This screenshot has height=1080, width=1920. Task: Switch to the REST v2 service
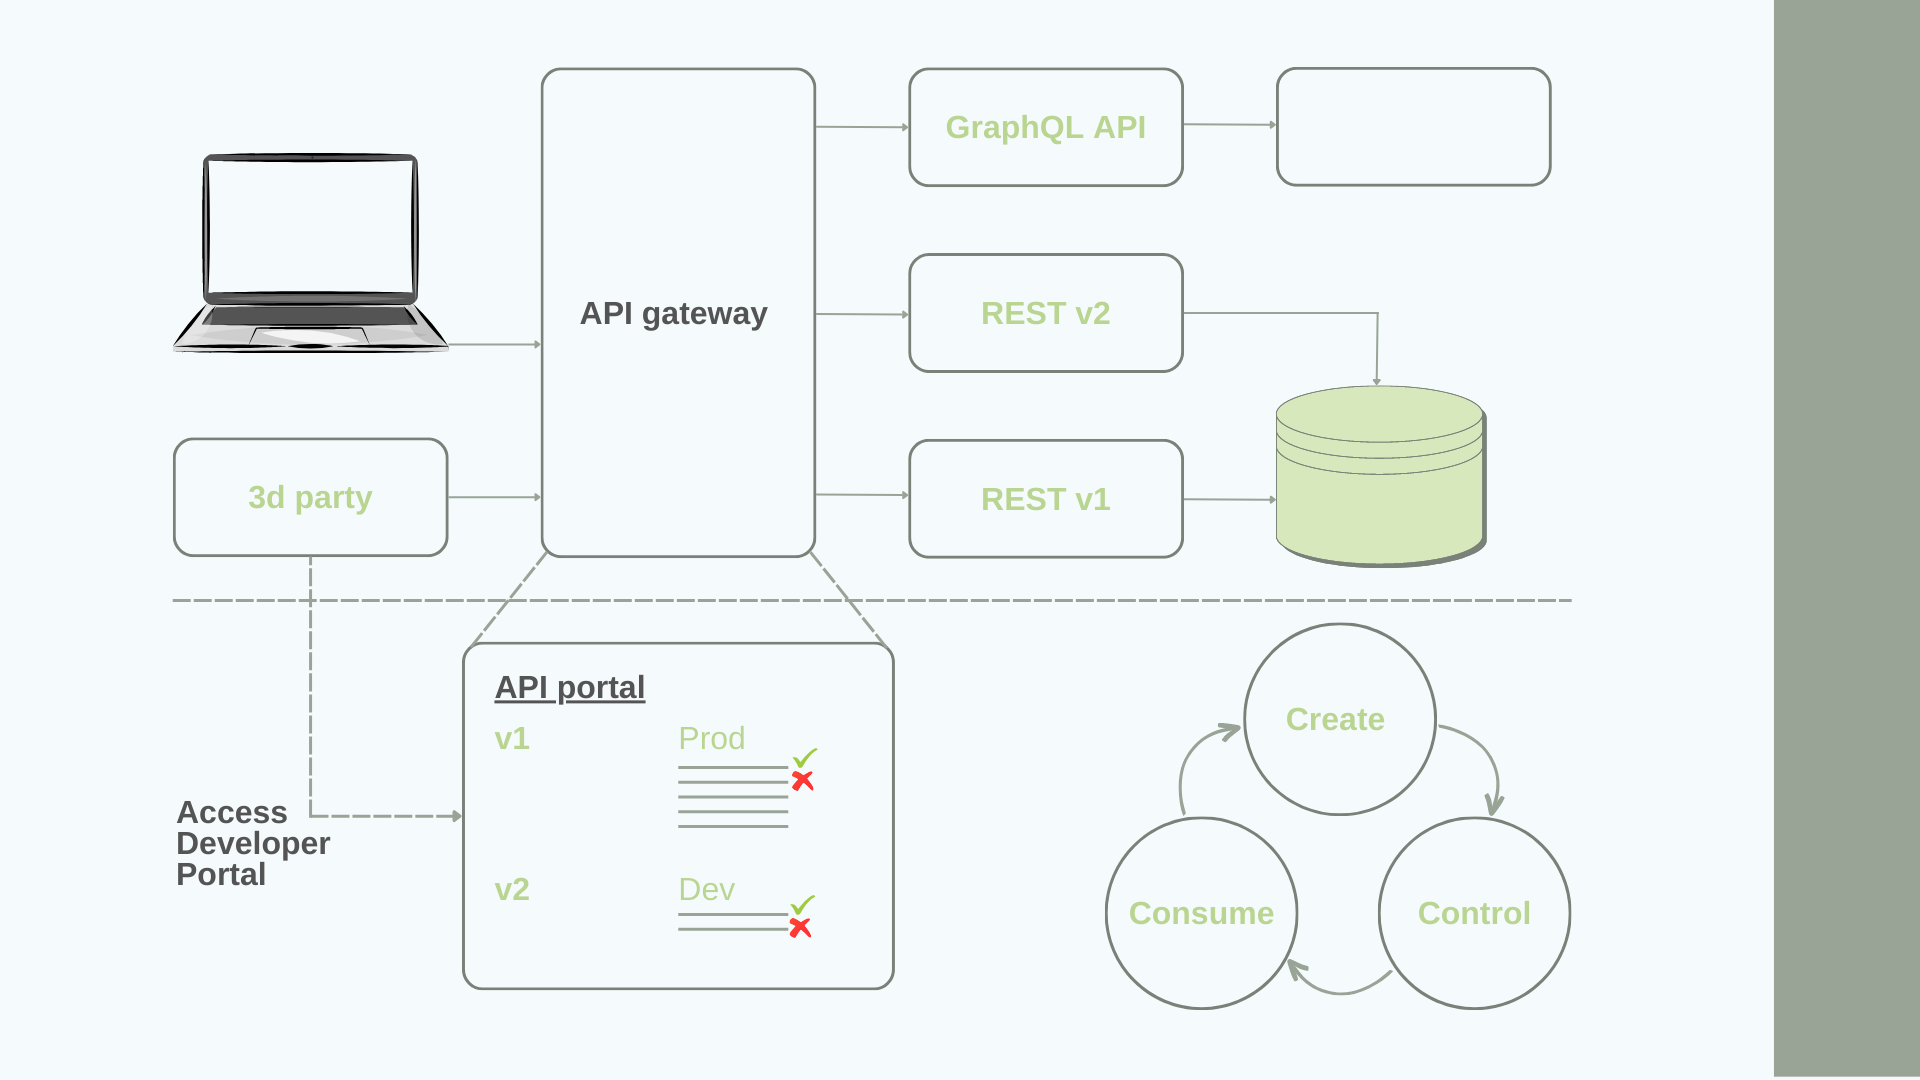[x=1045, y=313]
